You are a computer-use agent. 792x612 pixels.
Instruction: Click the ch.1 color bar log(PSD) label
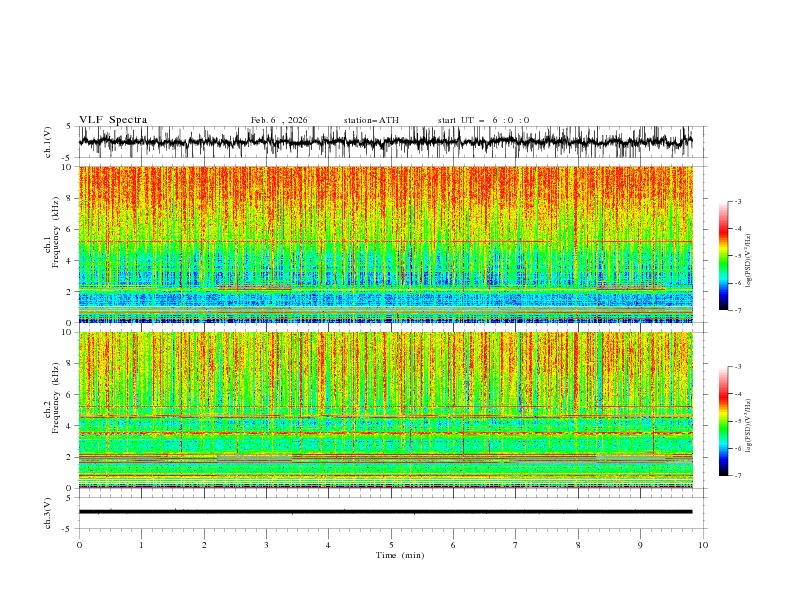(x=748, y=261)
